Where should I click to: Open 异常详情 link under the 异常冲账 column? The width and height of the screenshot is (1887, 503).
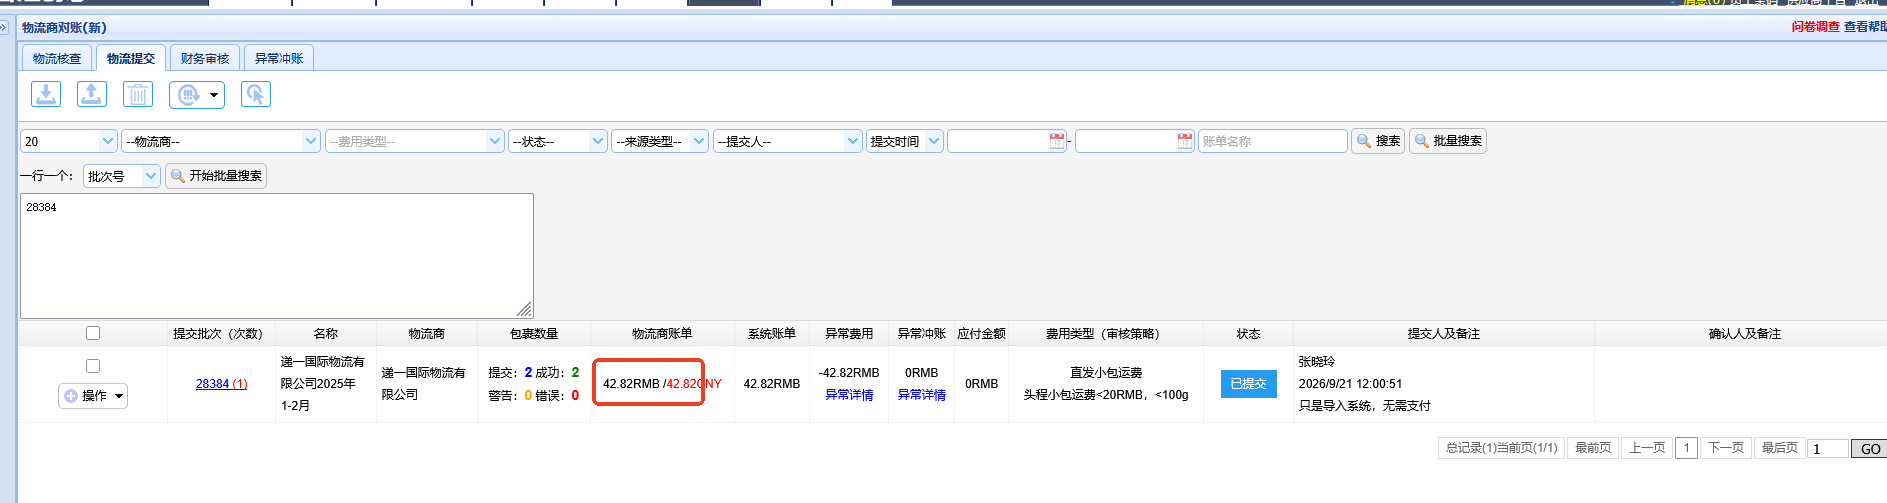(922, 395)
